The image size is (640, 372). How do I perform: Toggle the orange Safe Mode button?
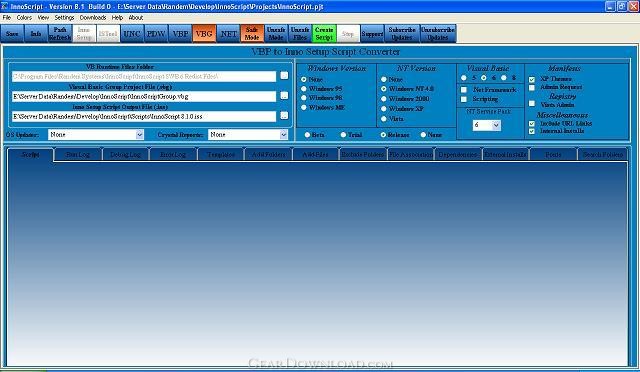[252, 33]
